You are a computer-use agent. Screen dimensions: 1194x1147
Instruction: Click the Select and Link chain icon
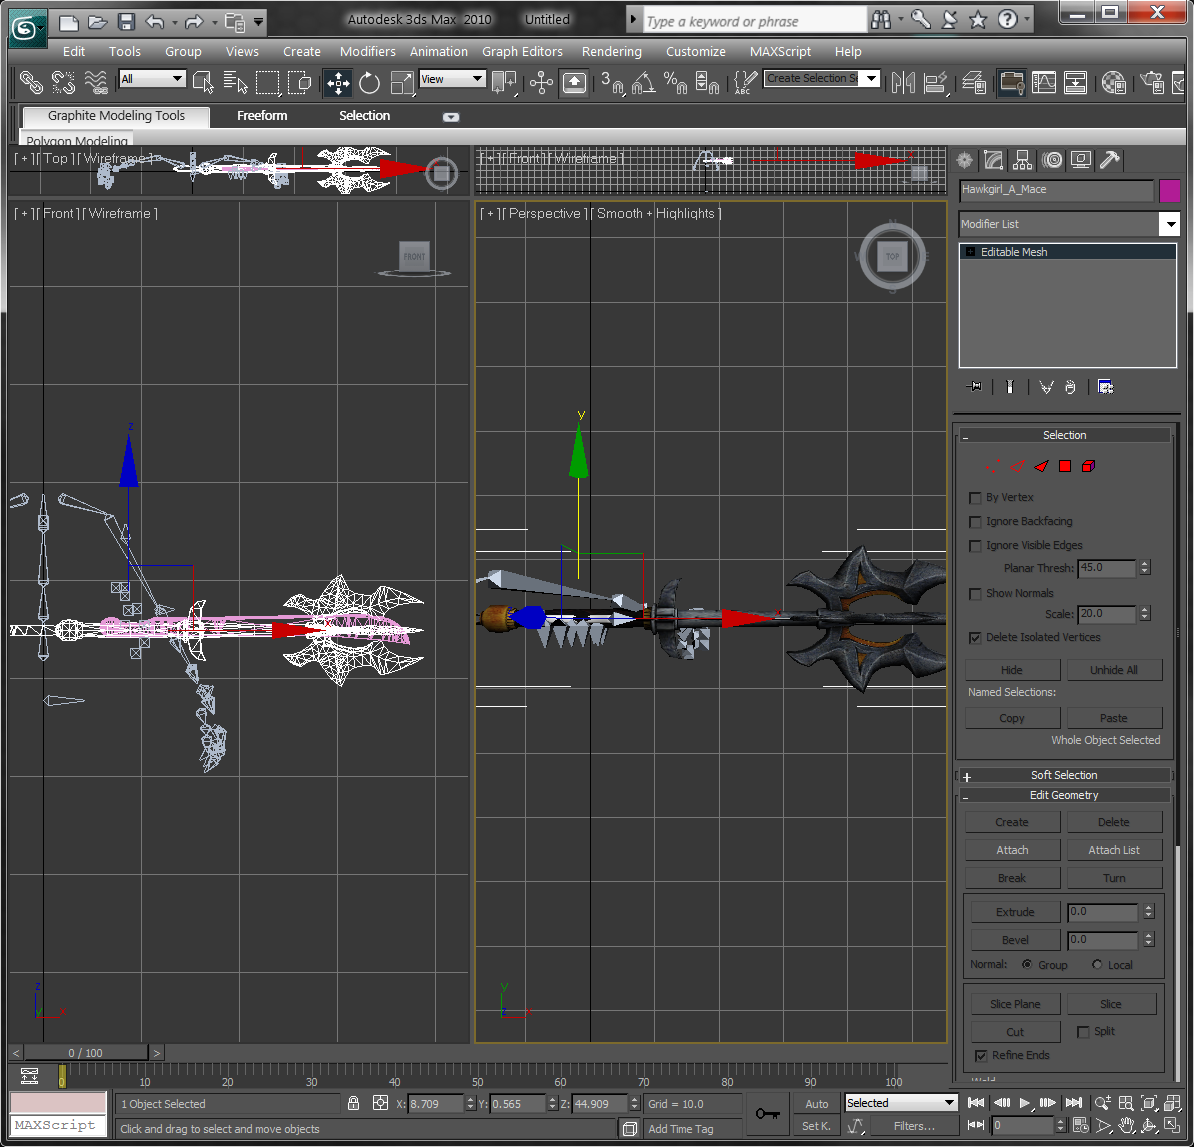31,82
